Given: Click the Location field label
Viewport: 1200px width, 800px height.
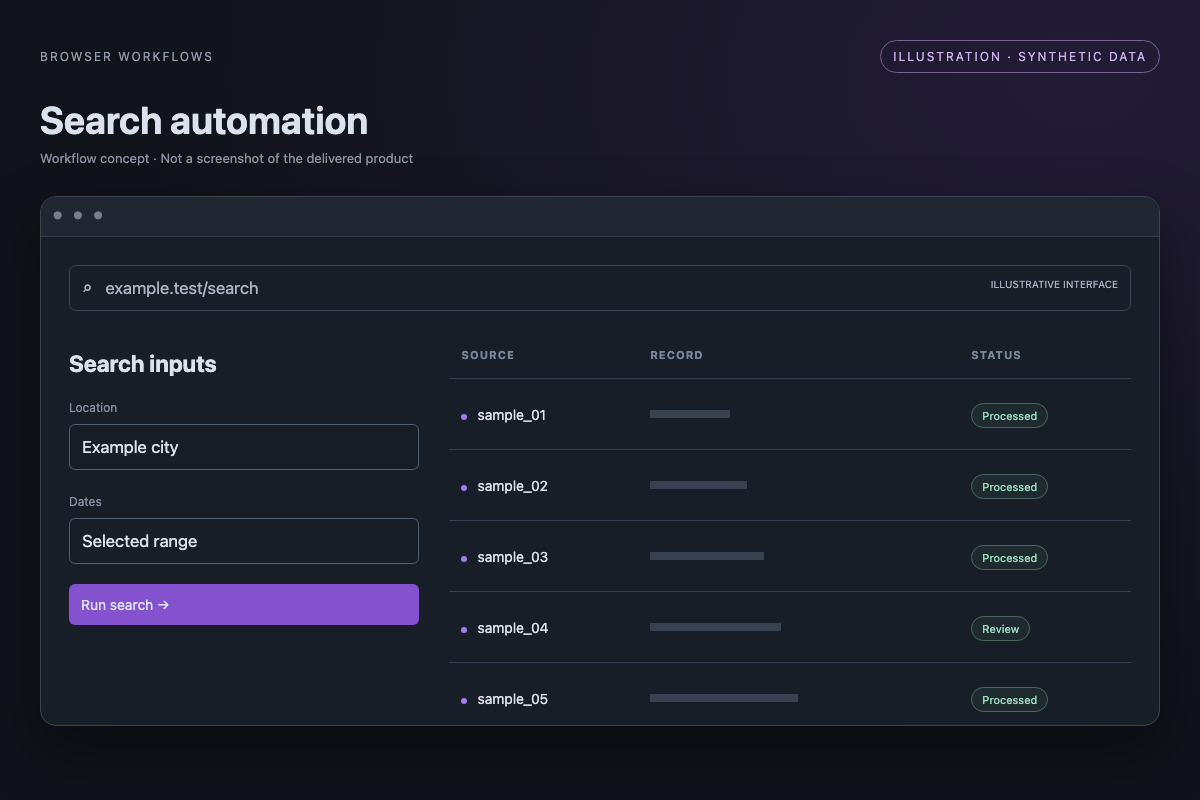Looking at the screenshot, I should 93,408.
